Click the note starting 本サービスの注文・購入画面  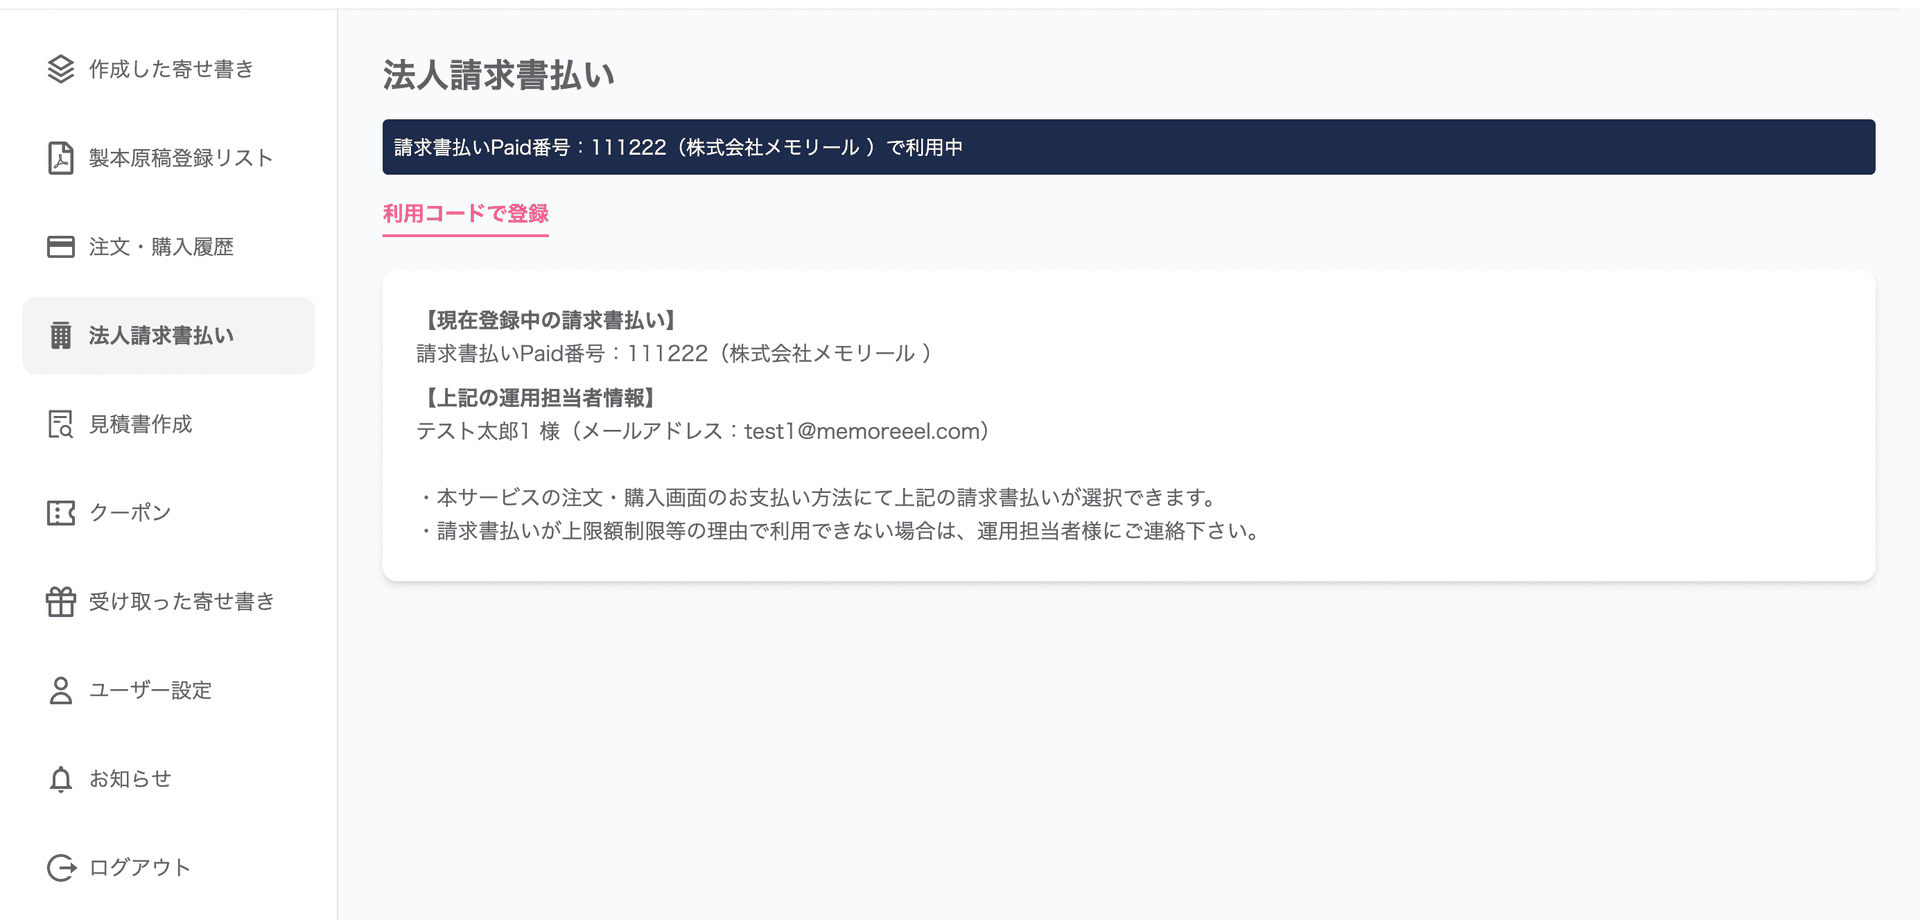point(819,498)
